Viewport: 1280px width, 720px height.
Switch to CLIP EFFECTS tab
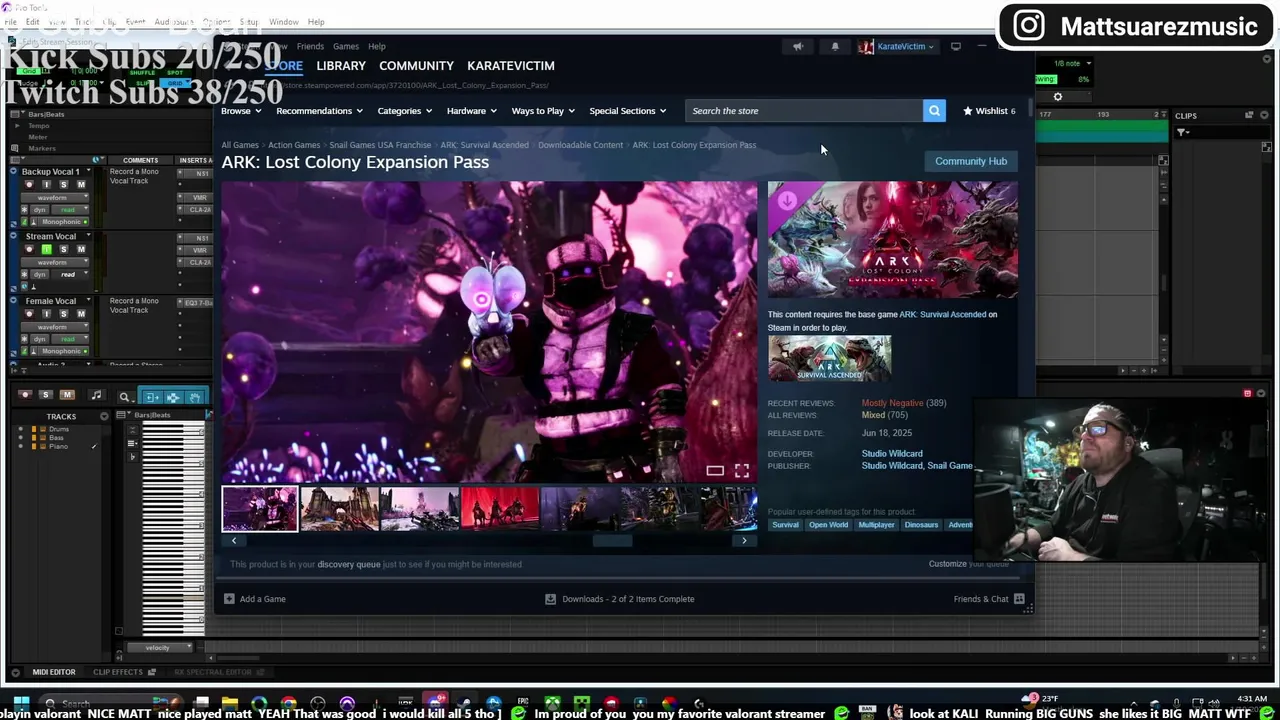click(118, 672)
